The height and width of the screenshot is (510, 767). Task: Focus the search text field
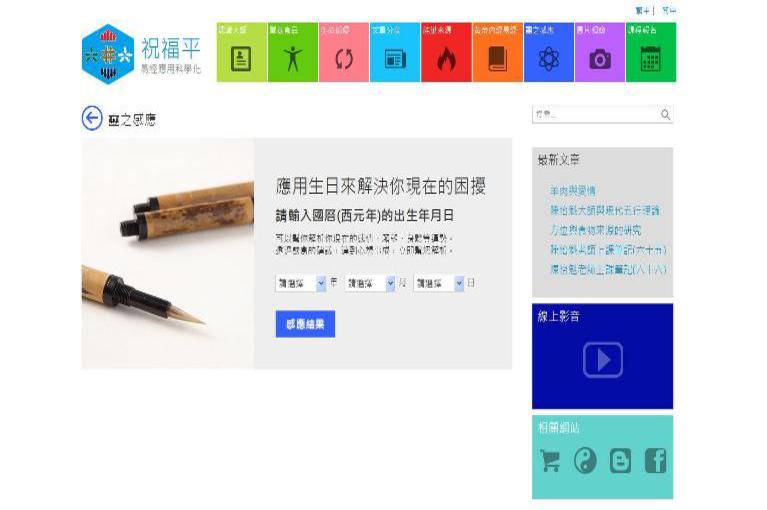[595, 114]
